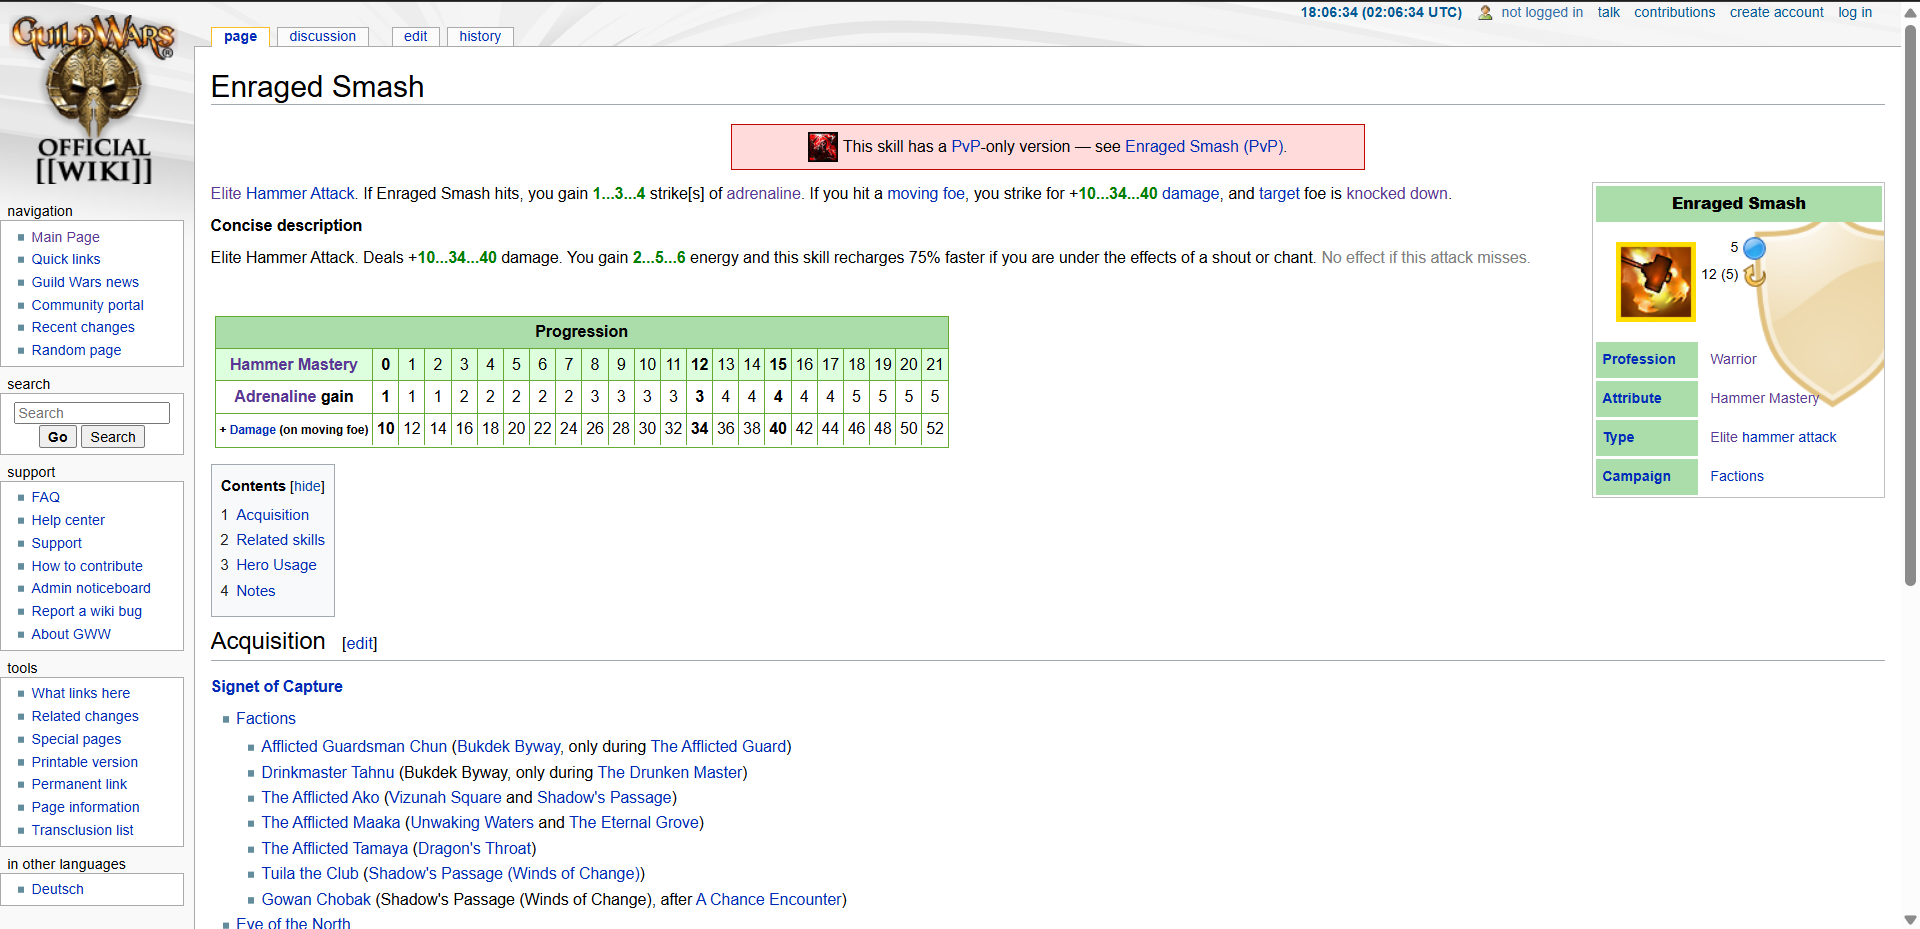
Task: Hide the Contents box
Action: click(x=307, y=486)
